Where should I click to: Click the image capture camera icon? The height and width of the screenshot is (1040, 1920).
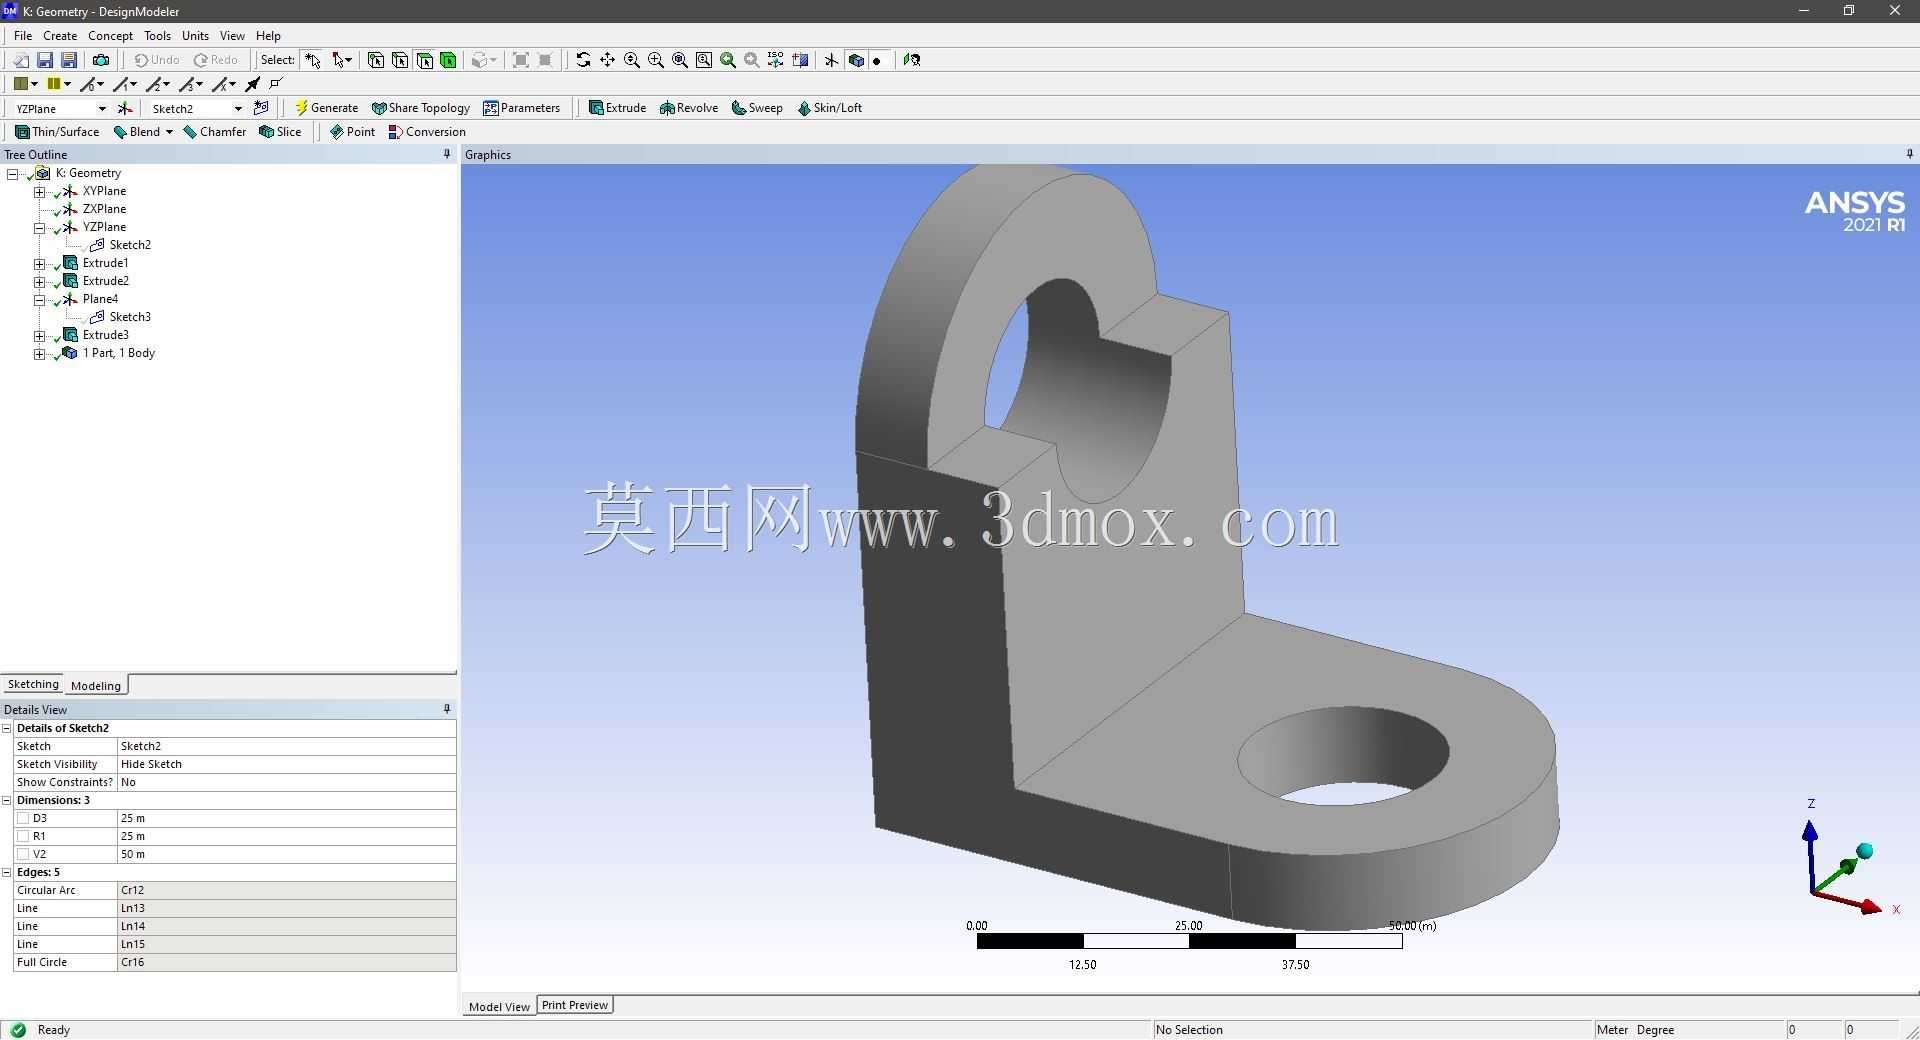point(100,60)
